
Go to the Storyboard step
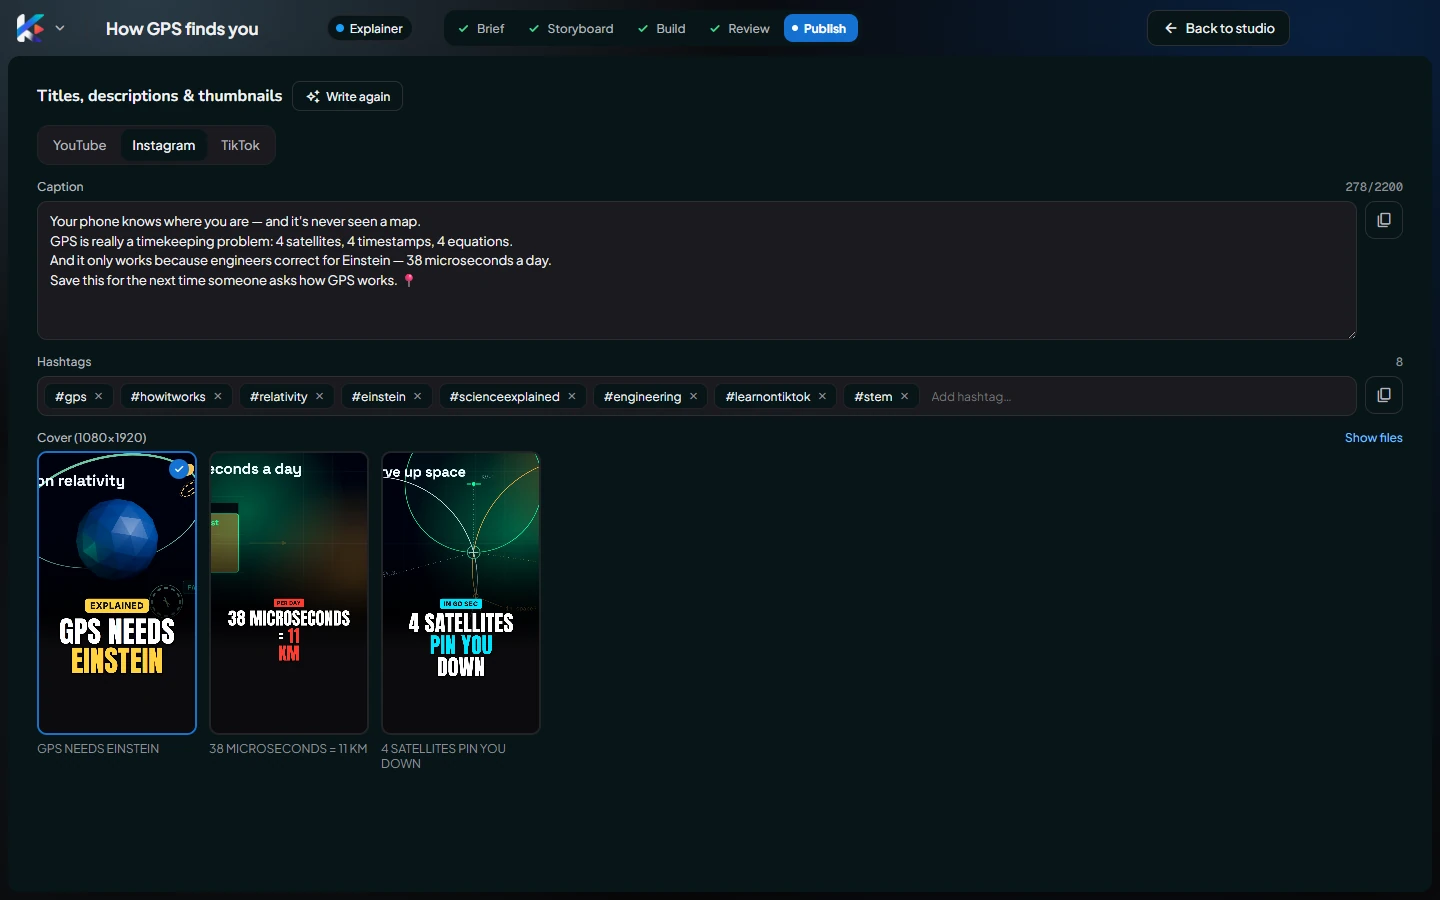(570, 28)
